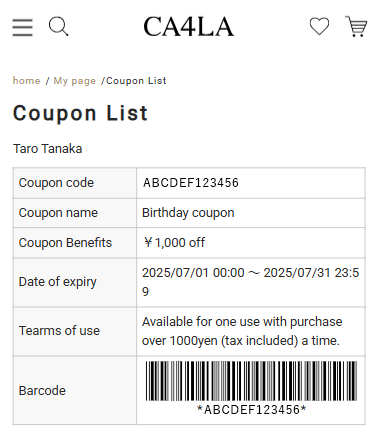Go to My page breadcrumb
This screenshot has height=436, width=376.
coord(75,81)
